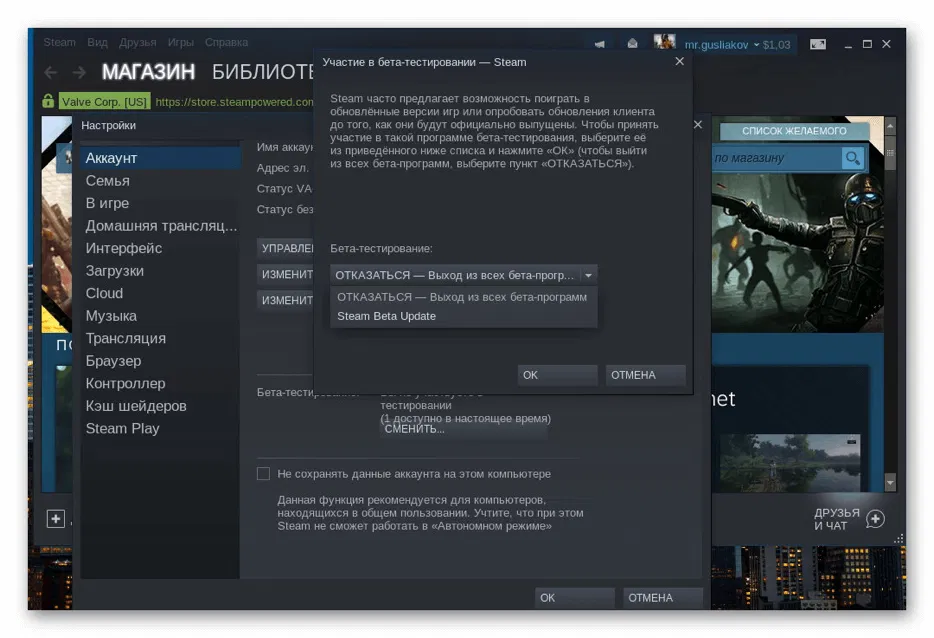This screenshot has height=638, width=934.
Task: Enable the checkbox for not saving account data
Action: pyautogui.click(x=264, y=473)
